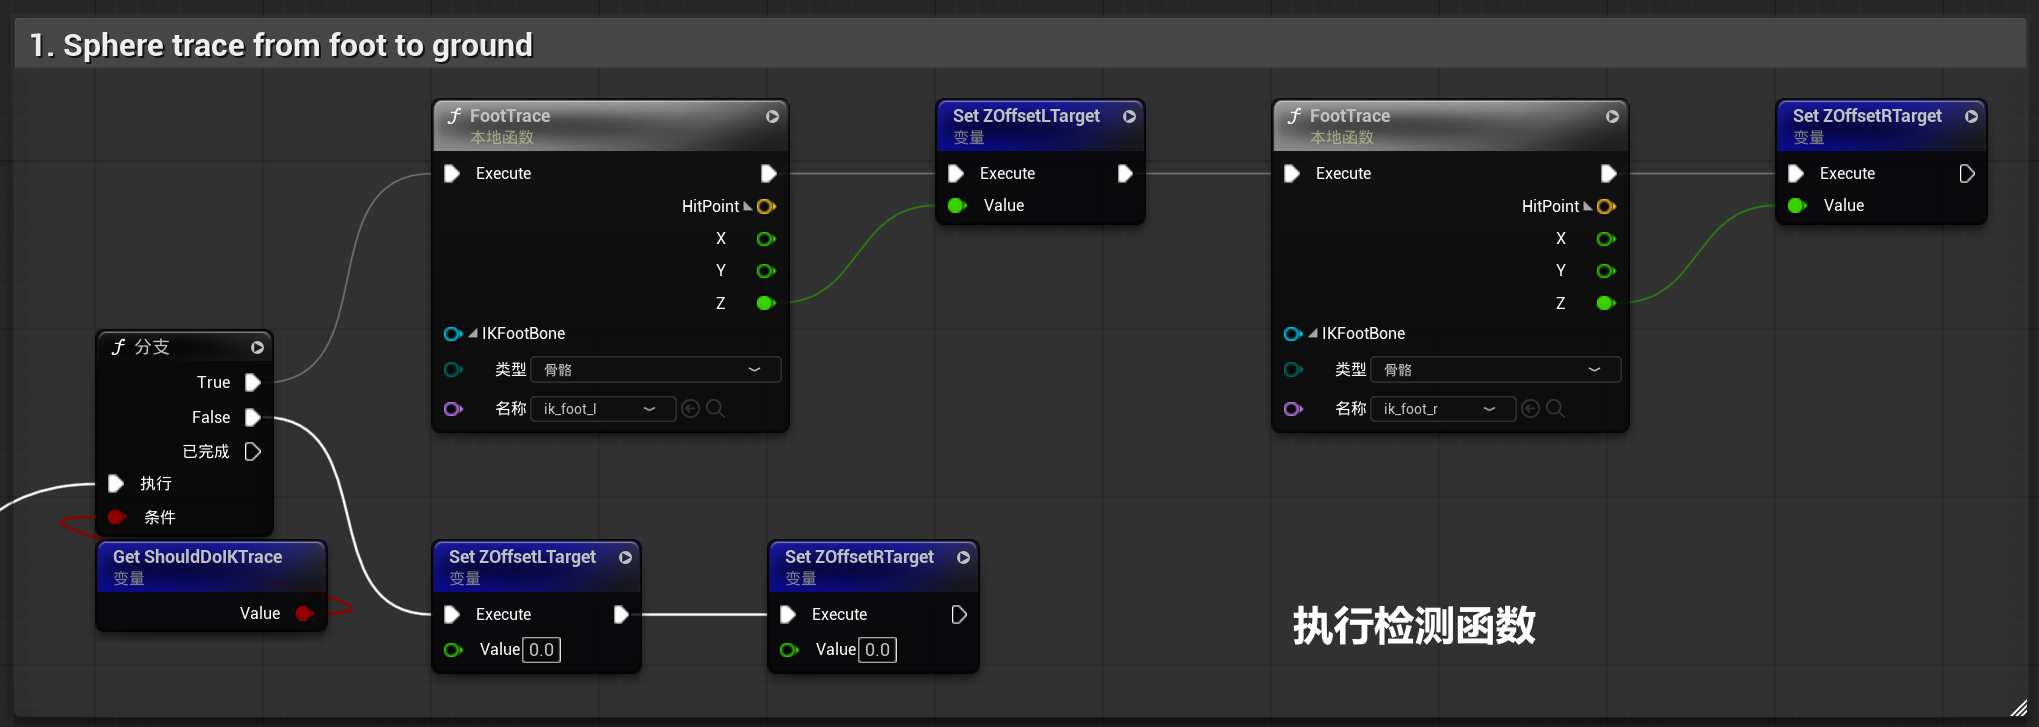Select the comment title Sphere trace from foot
The image size is (2039, 727).
pyautogui.click(x=281, y=45)
